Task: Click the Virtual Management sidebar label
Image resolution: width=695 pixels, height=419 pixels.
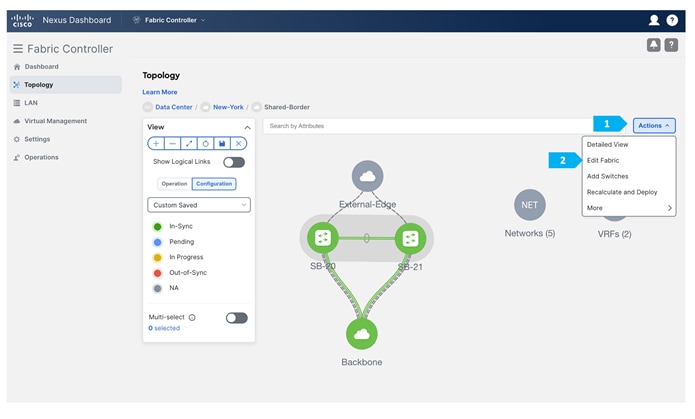Action: click(x=55, y=121)
